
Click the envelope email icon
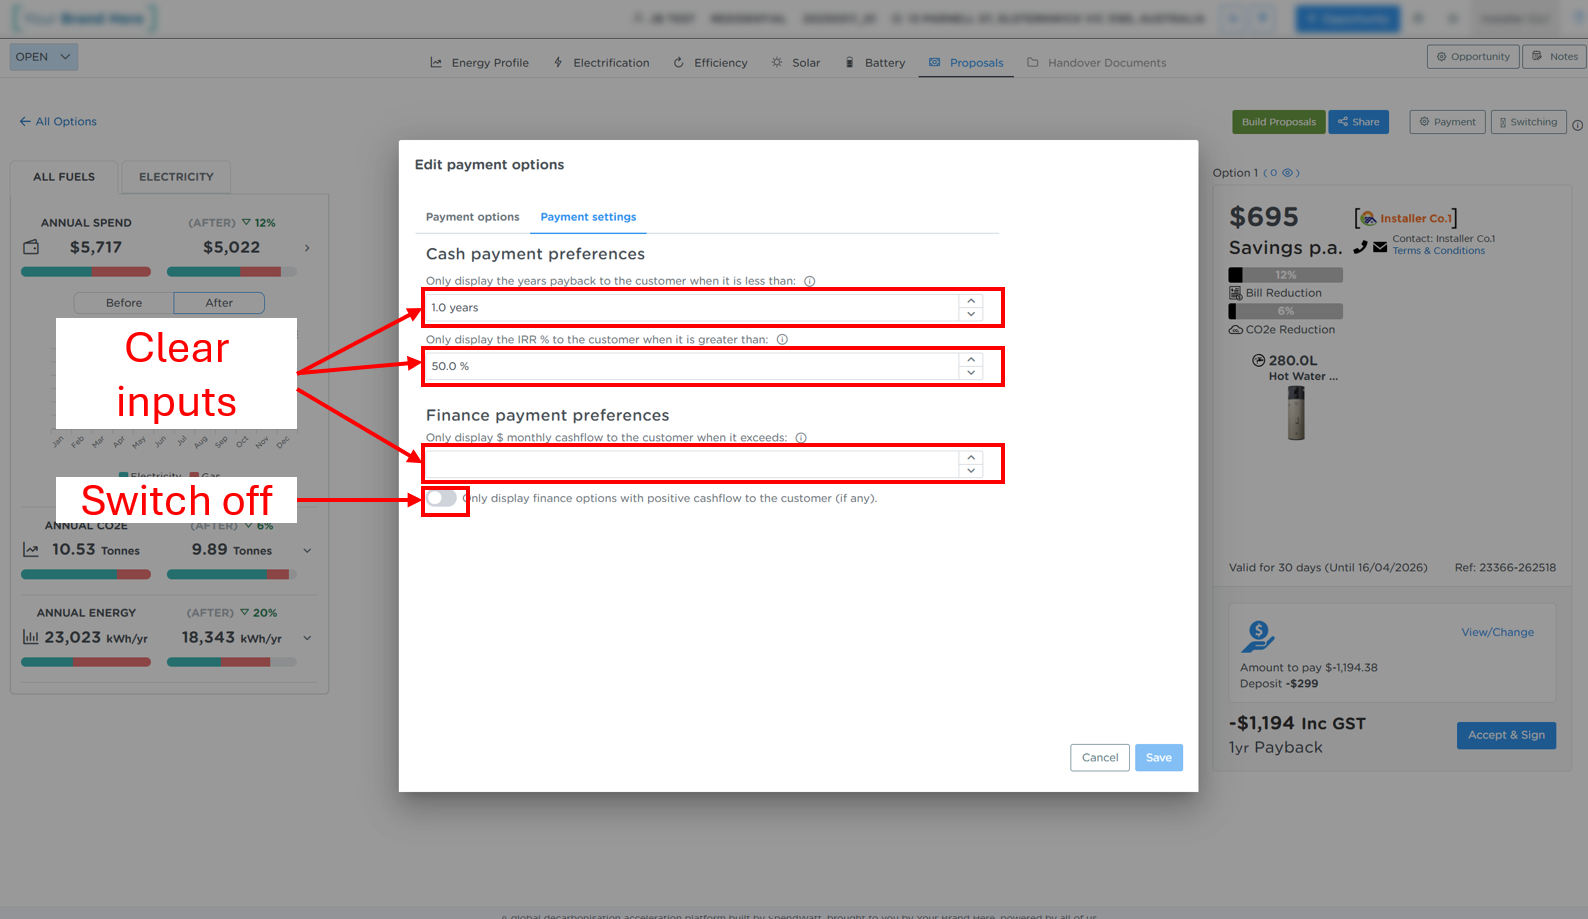pyautogui.click(x=1380, y=247)
